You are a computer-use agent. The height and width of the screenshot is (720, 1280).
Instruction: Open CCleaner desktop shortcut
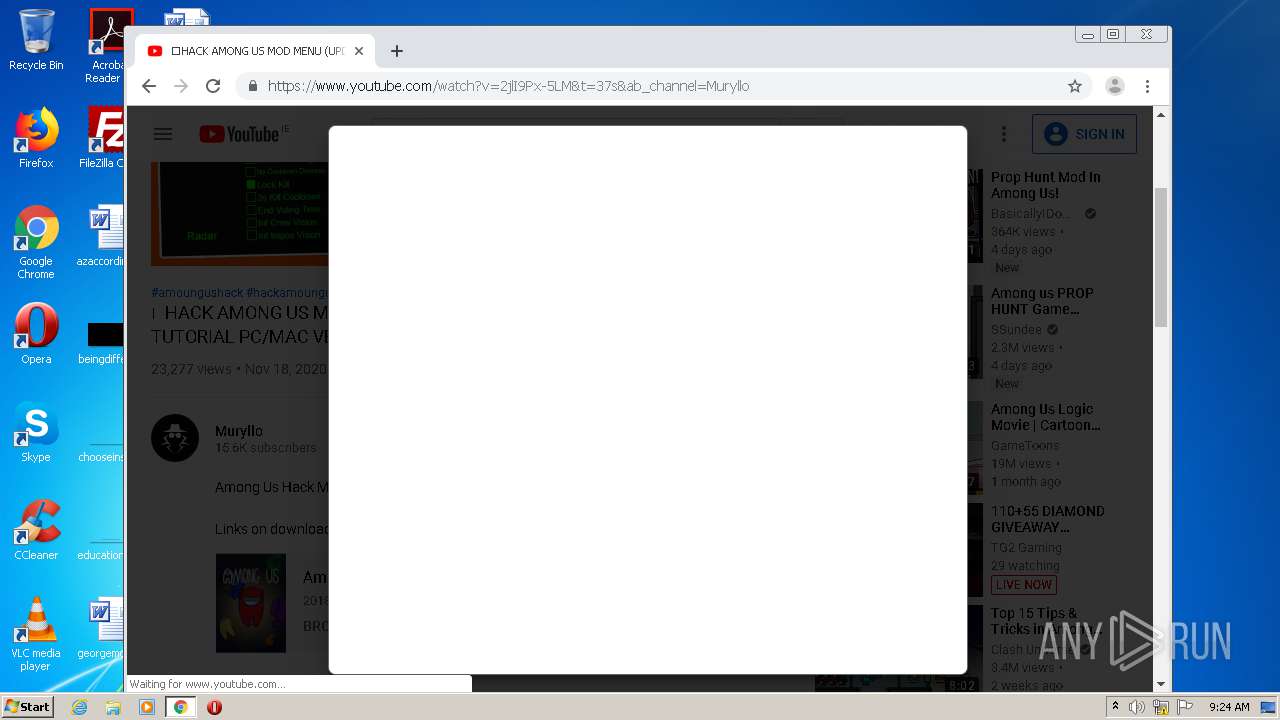[36, 530]
